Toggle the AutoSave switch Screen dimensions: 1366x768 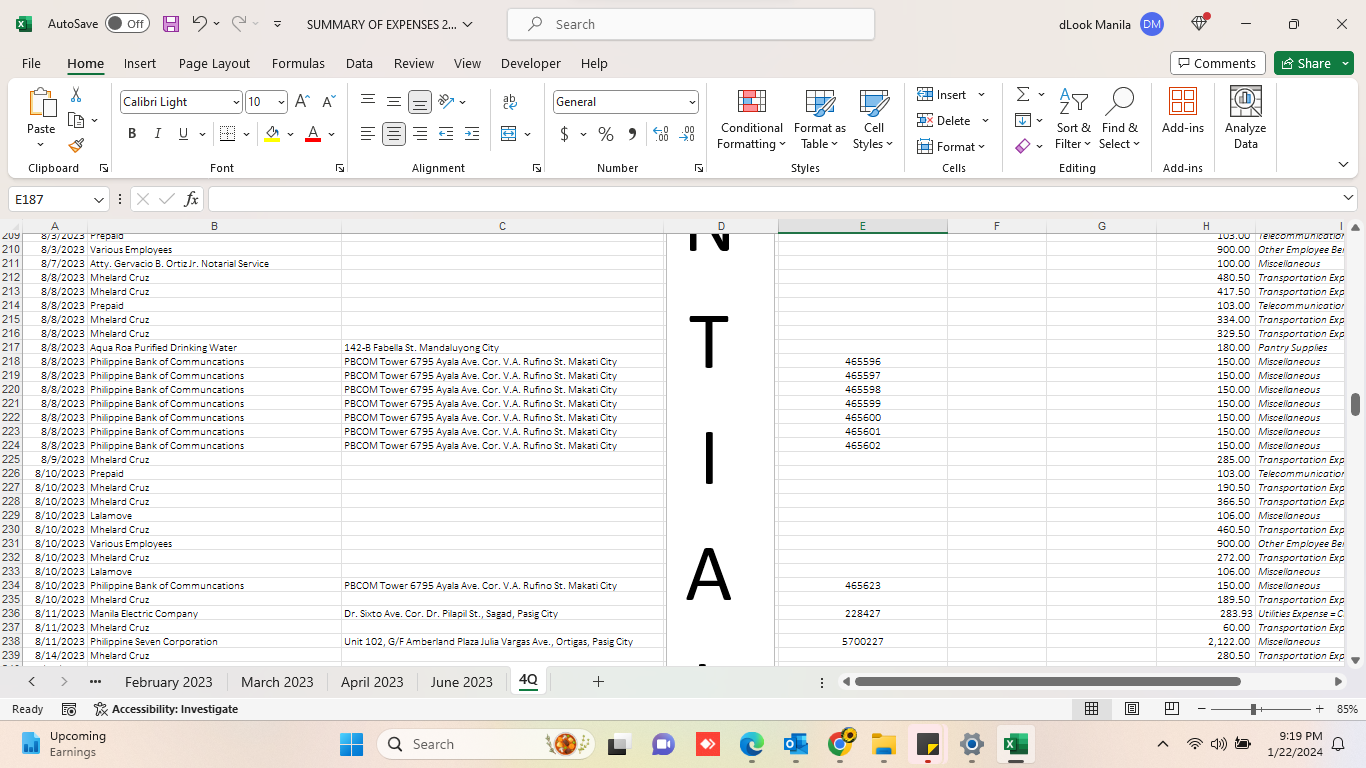pyautogui.click(x=127, y=24)
